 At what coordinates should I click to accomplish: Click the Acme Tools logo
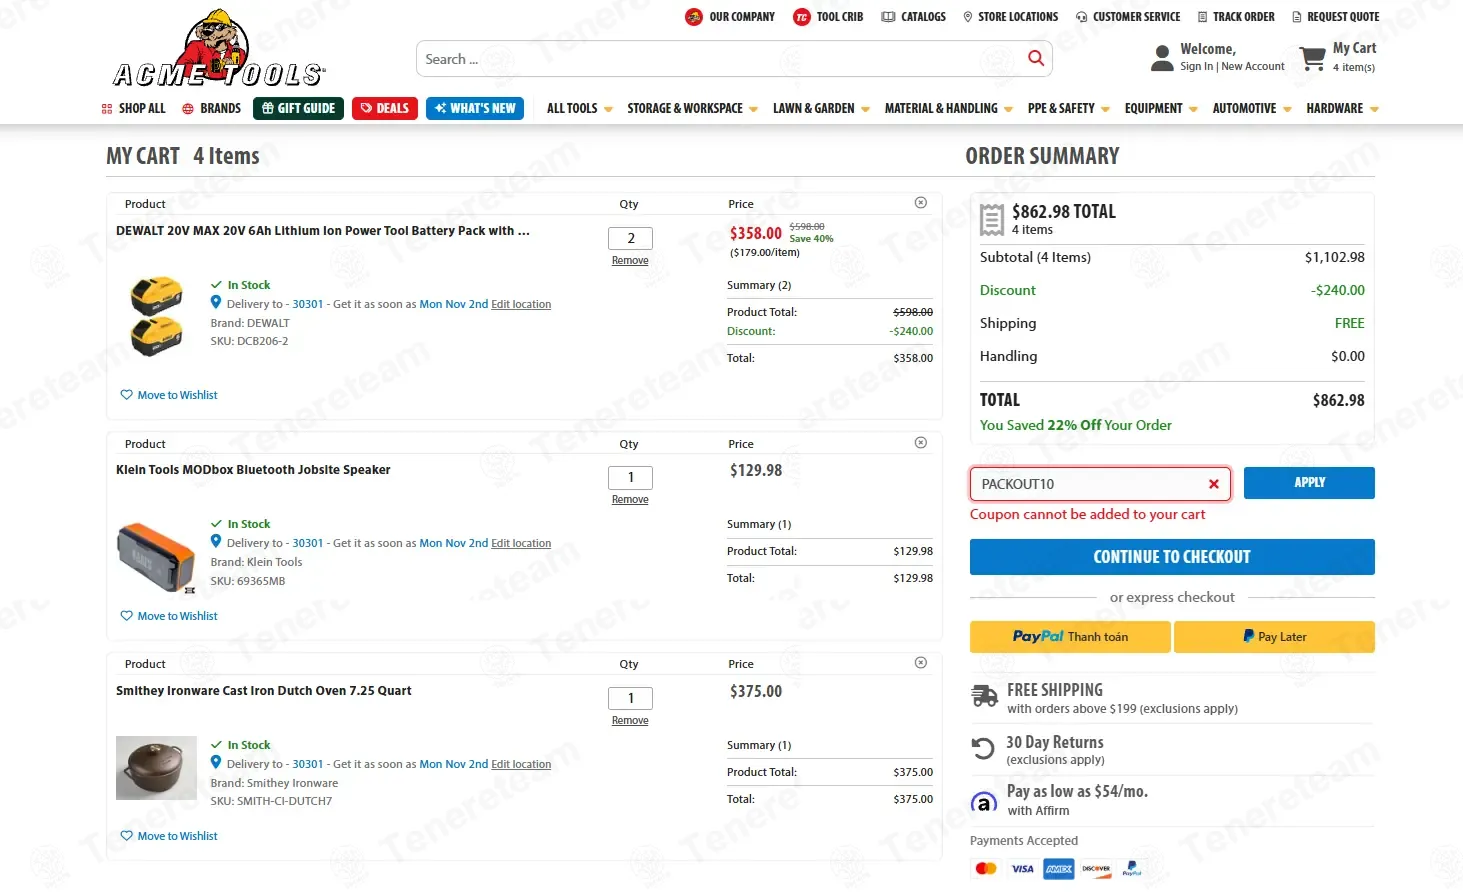(219, 49)
